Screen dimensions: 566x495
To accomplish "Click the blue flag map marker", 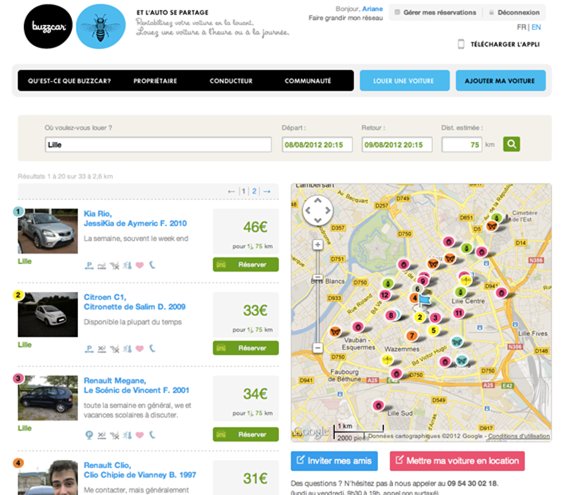I will [424, 301].
